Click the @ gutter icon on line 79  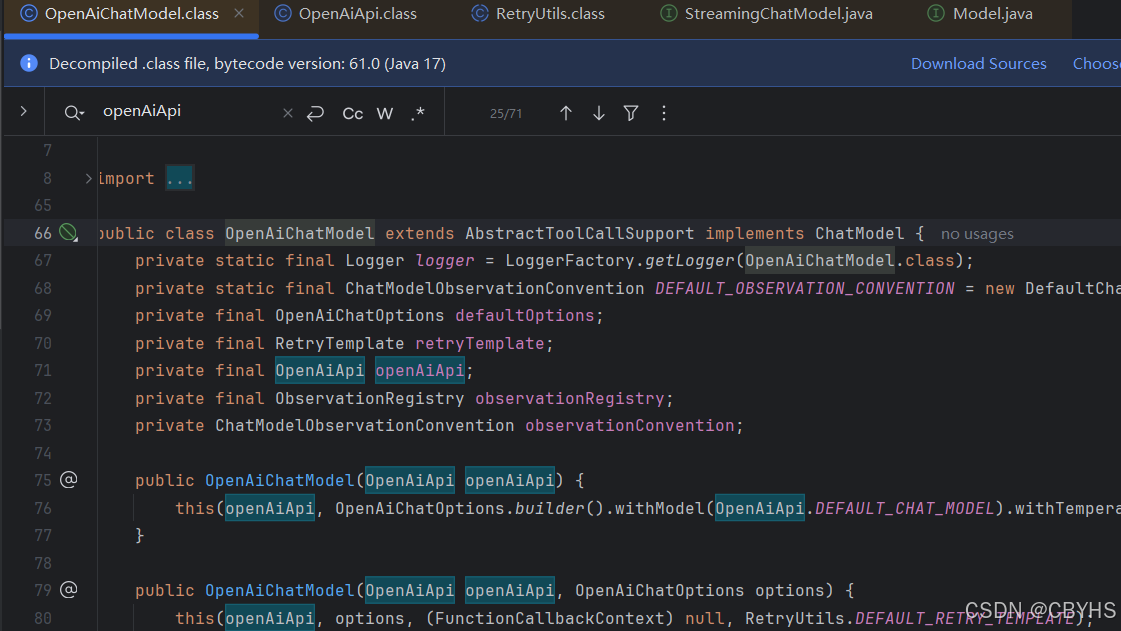[x=69, y=590]
